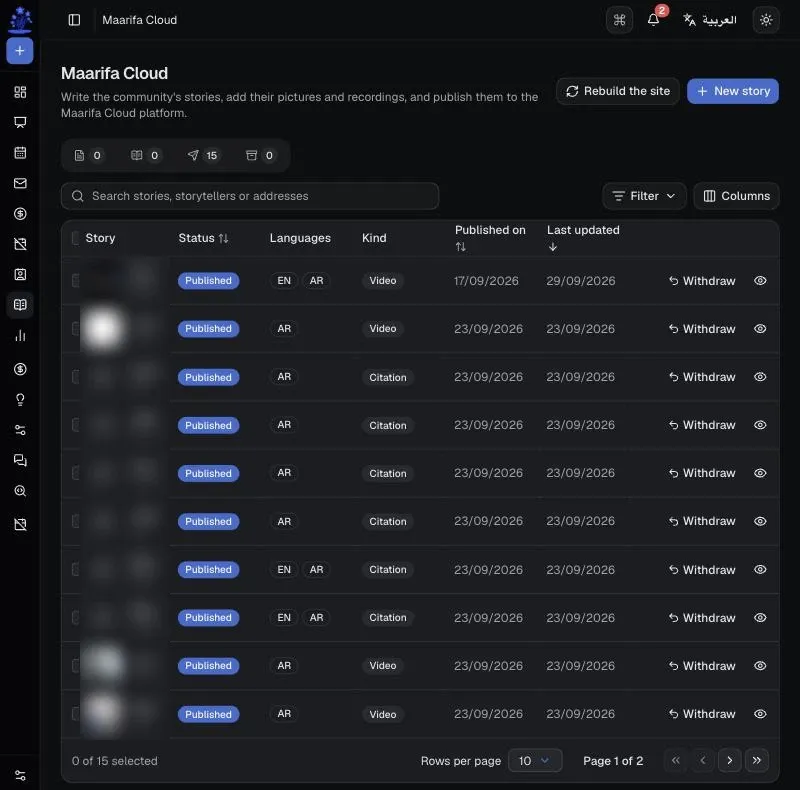Switch language to العربية
Screen dimensions: 800x790
[710, 20]
